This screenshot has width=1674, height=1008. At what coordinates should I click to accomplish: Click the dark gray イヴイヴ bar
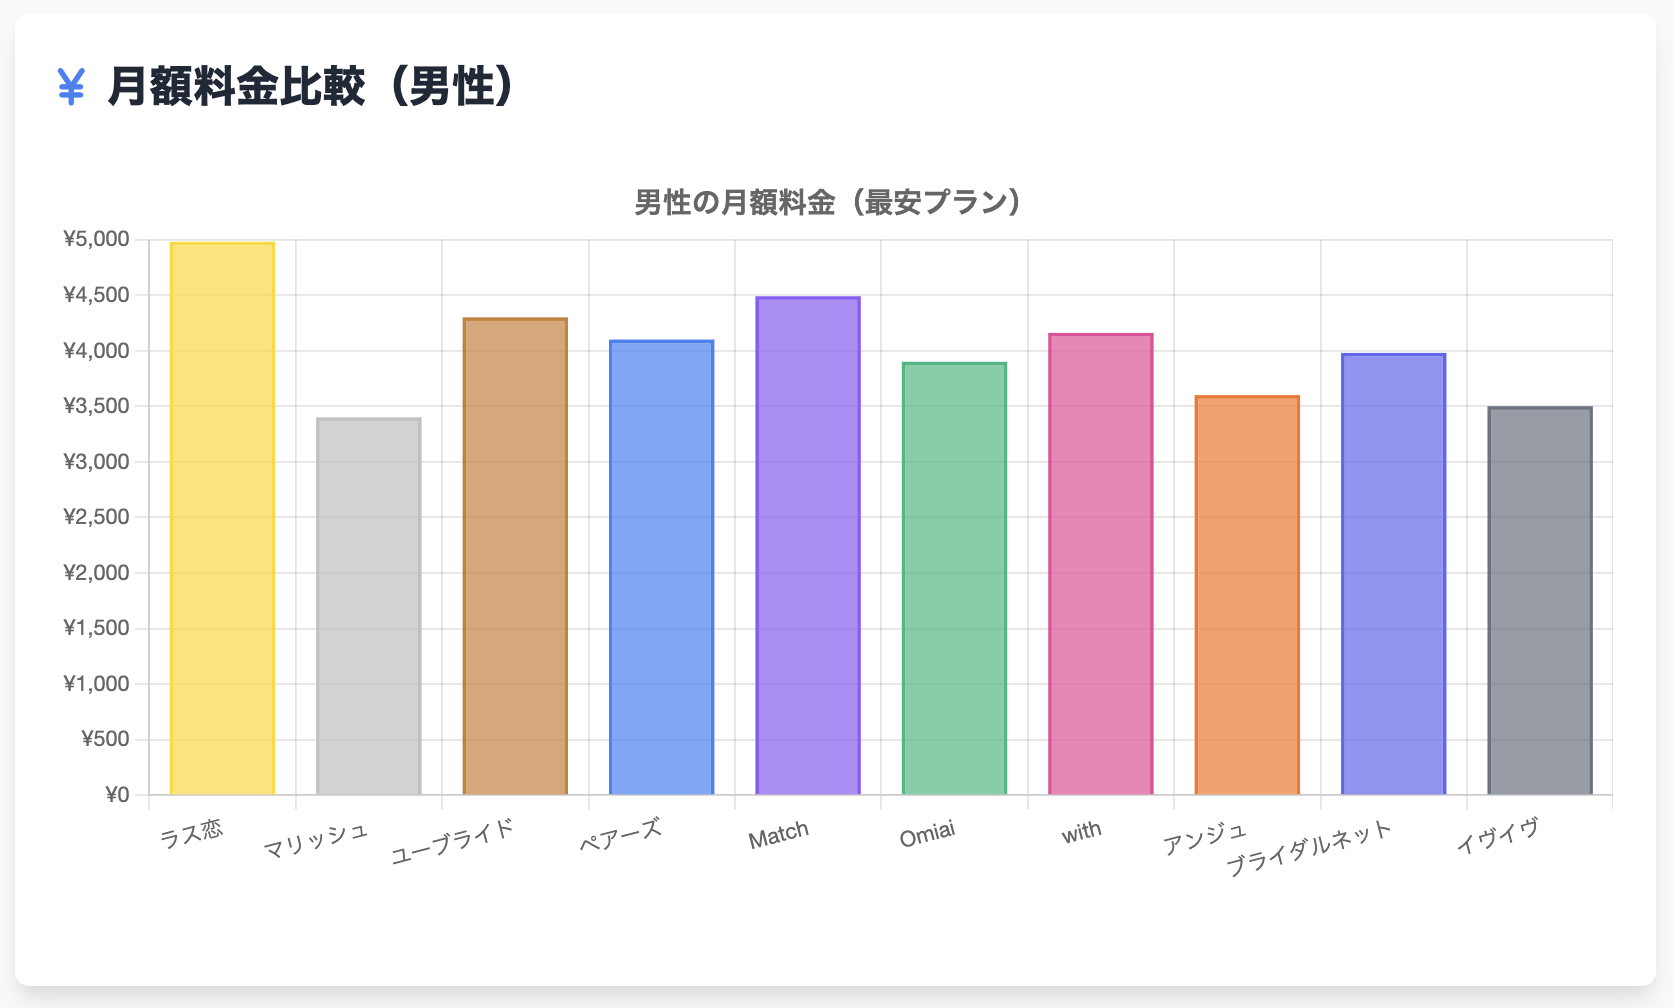coord(1540,601)
